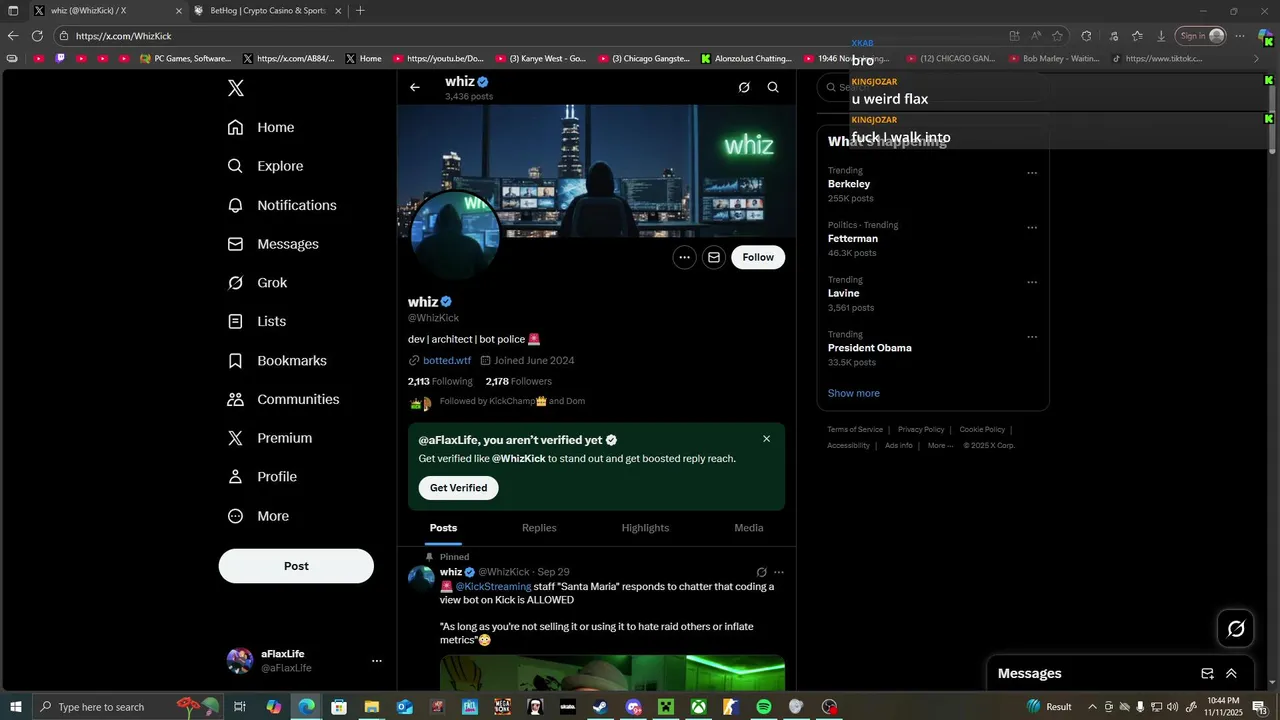Click the Get Verified button
The image size is (1280, 720).
click(458, 488)
